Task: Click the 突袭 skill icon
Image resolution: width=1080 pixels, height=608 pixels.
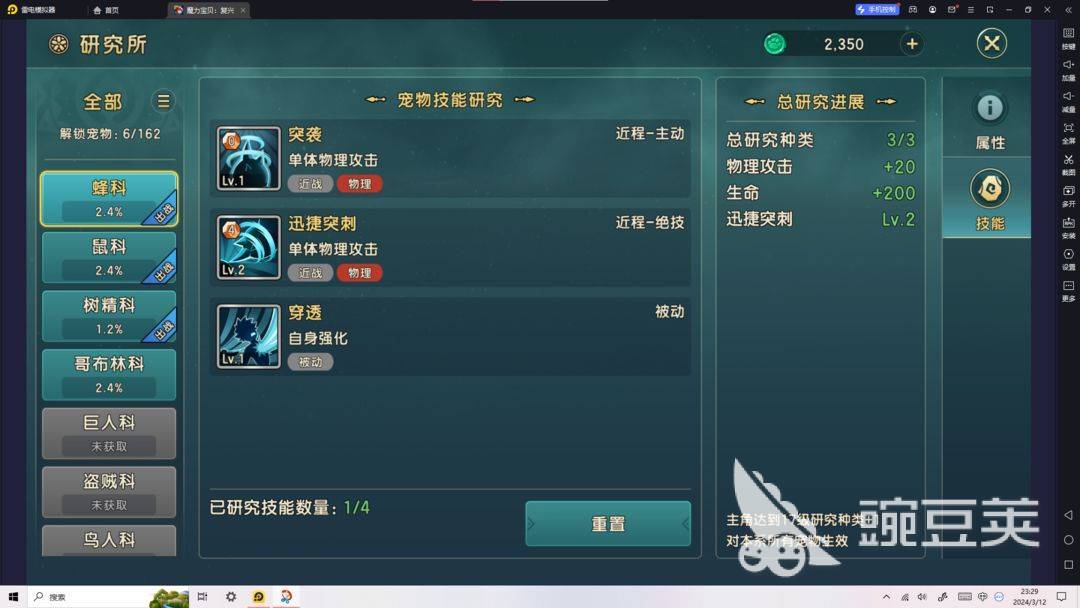Action: [249, 158]
